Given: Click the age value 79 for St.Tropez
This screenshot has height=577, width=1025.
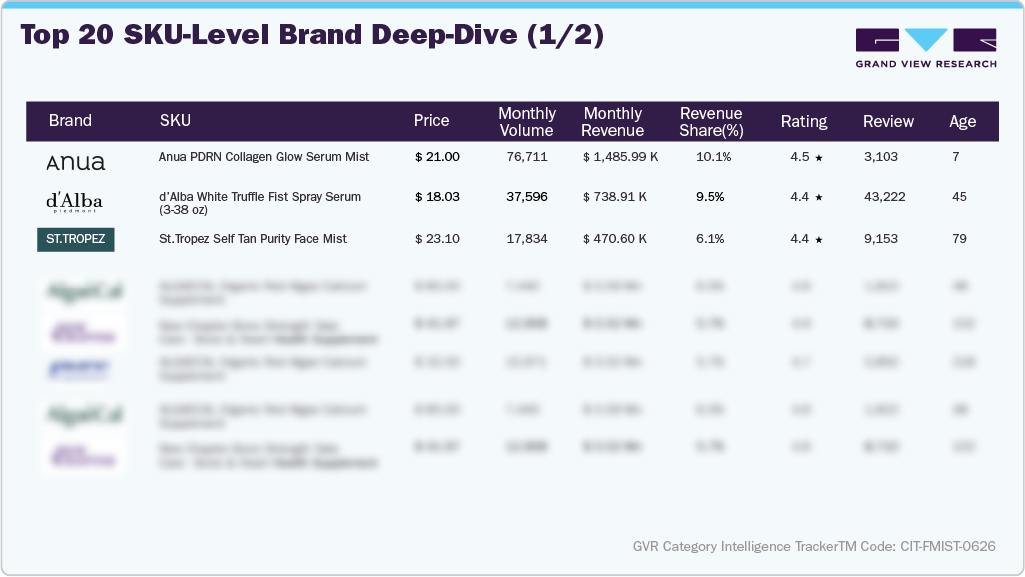Looking at the screenshot, I should click(959, 239).
